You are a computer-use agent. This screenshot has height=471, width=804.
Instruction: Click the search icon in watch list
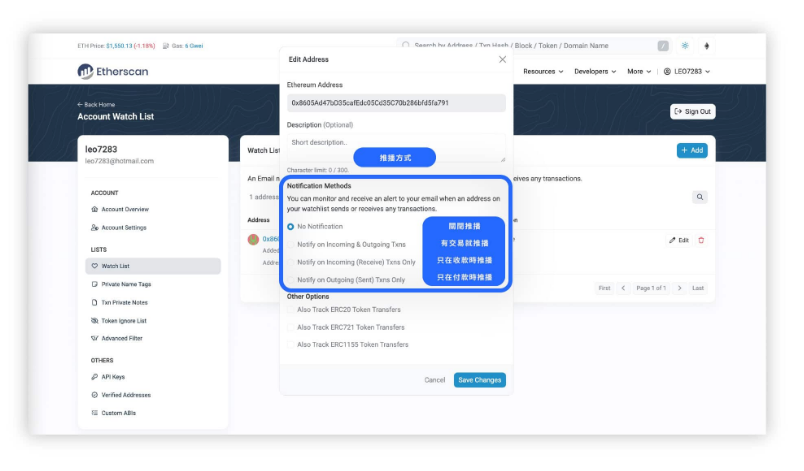tap(699, 197)
